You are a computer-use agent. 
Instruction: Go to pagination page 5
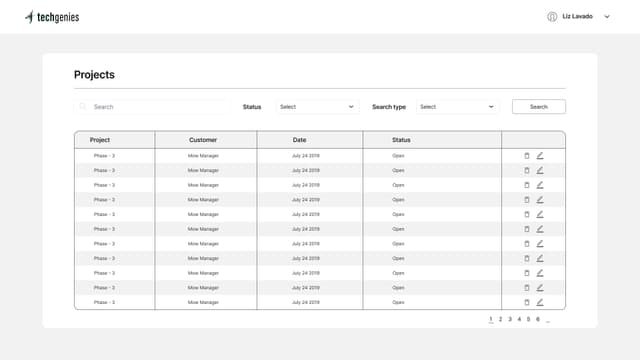(528, 319)
